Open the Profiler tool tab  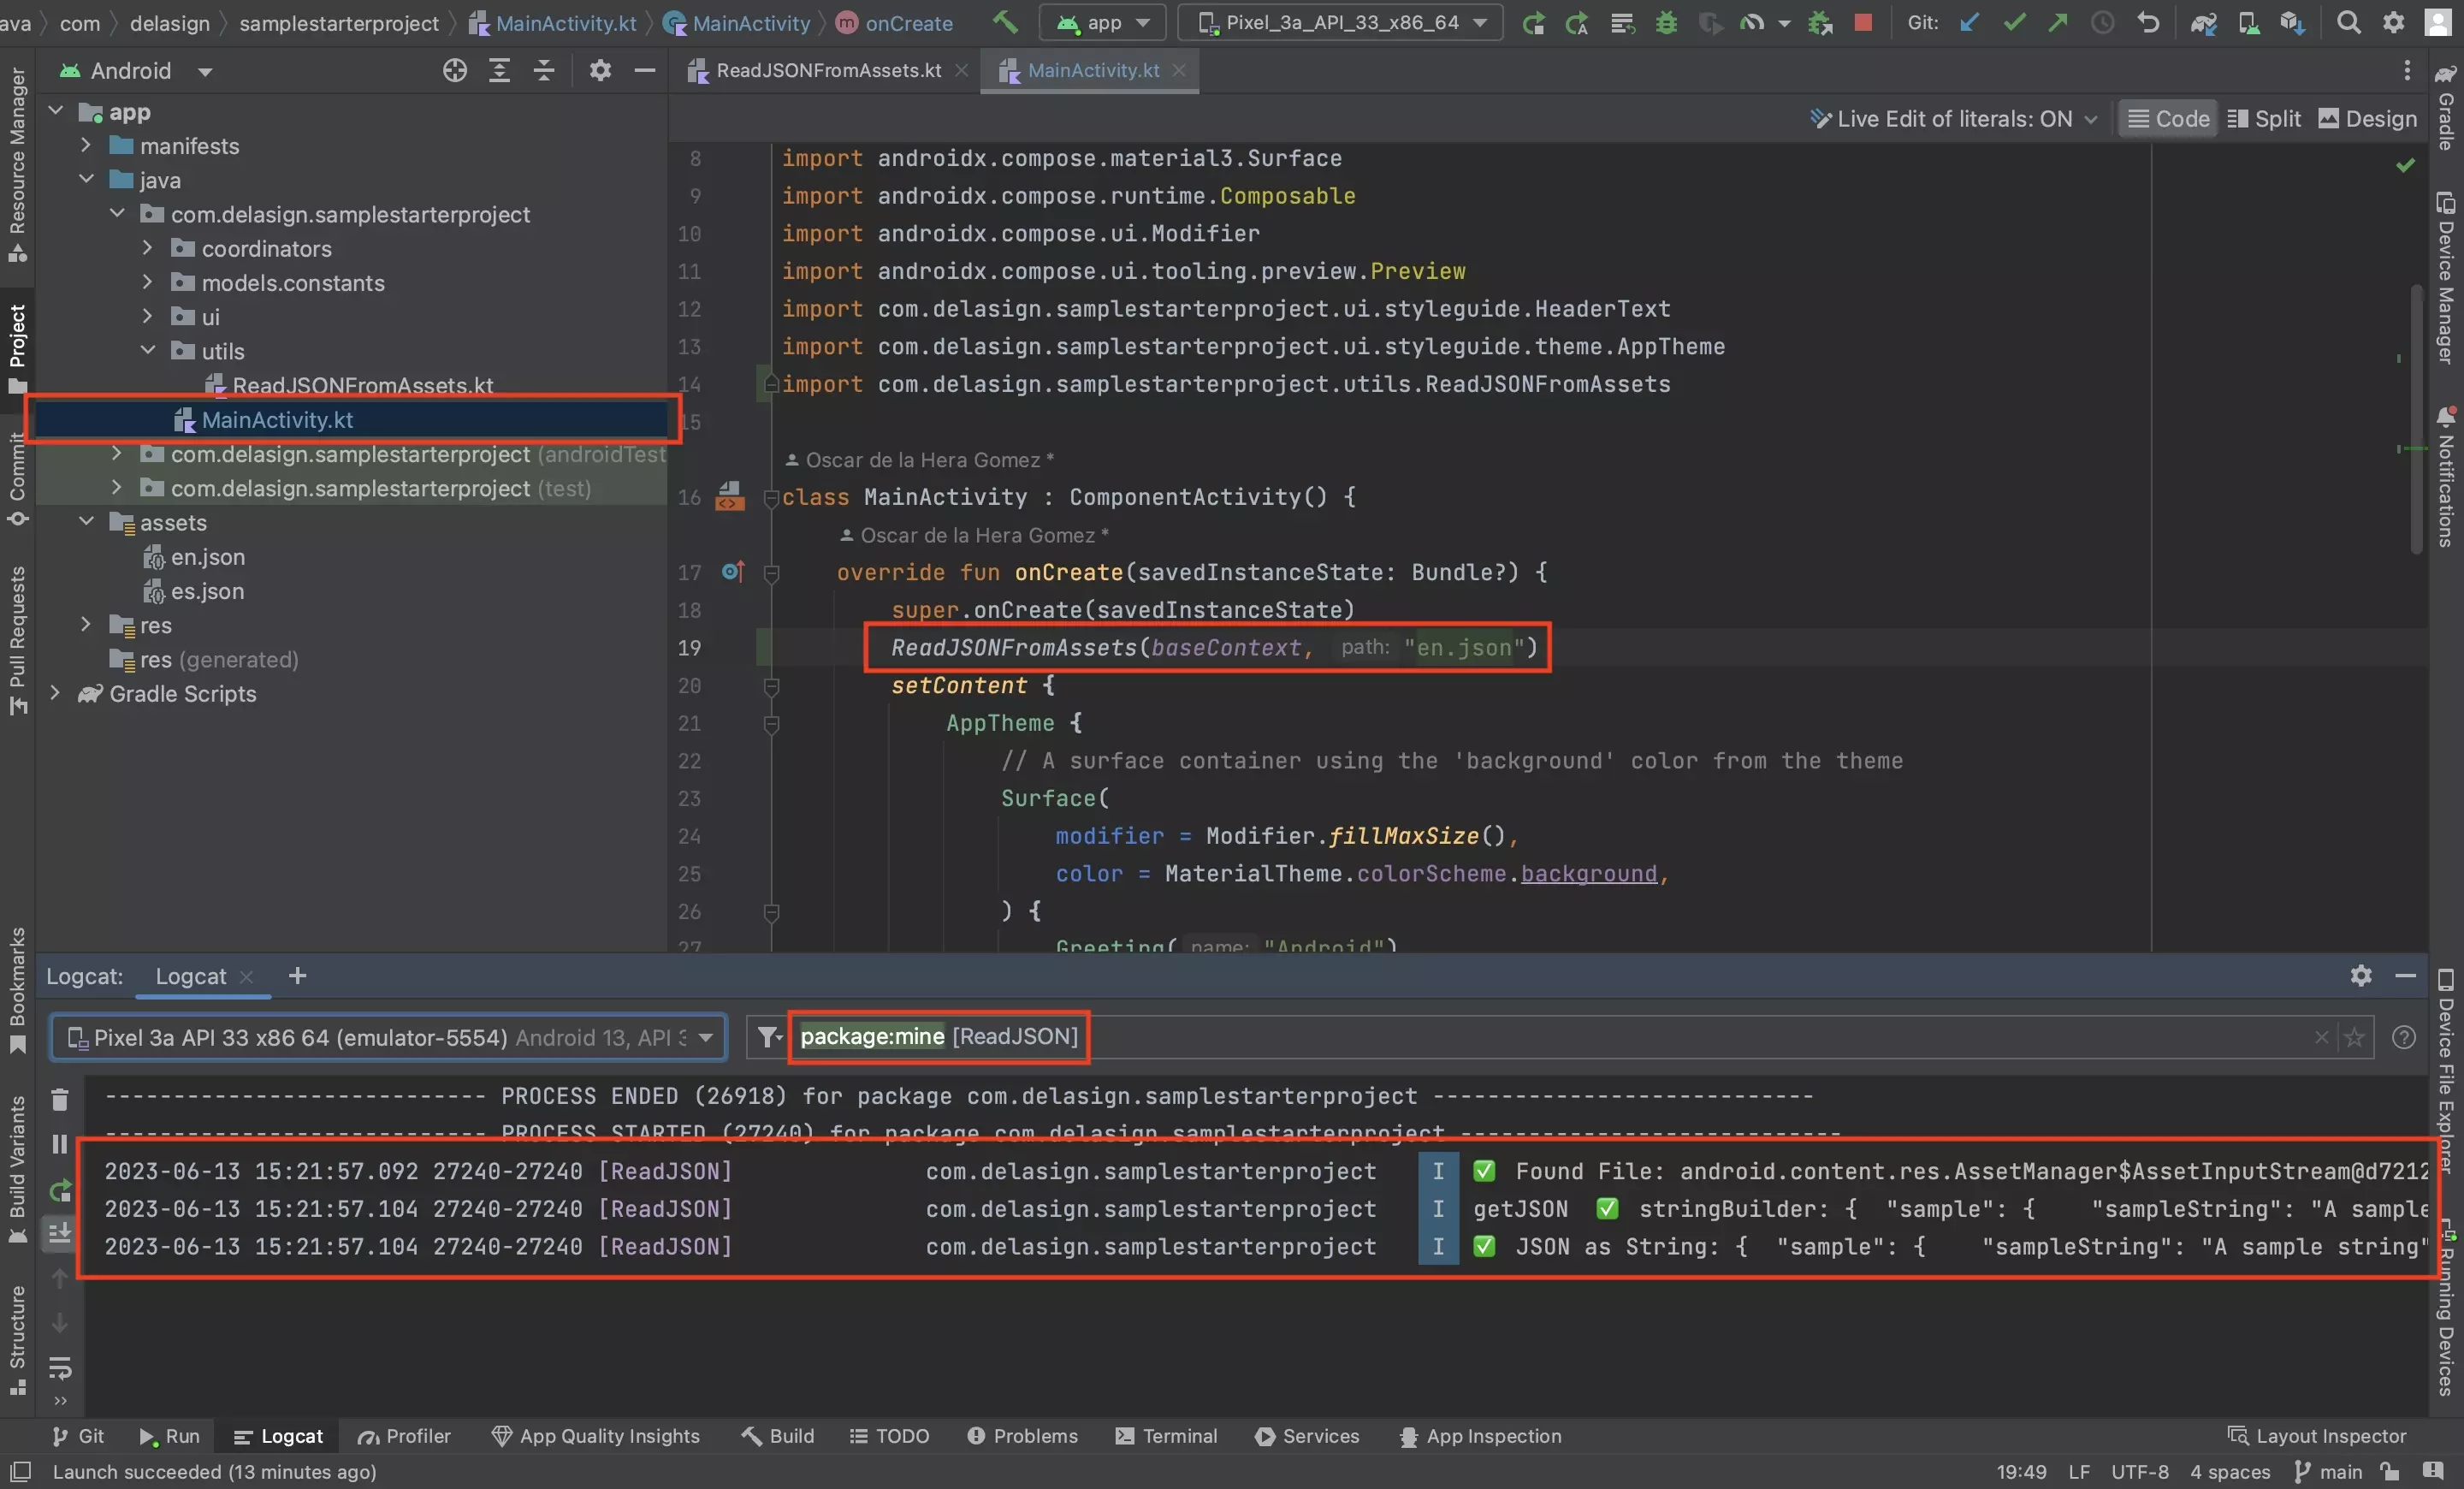click(x=404, y=1436)
